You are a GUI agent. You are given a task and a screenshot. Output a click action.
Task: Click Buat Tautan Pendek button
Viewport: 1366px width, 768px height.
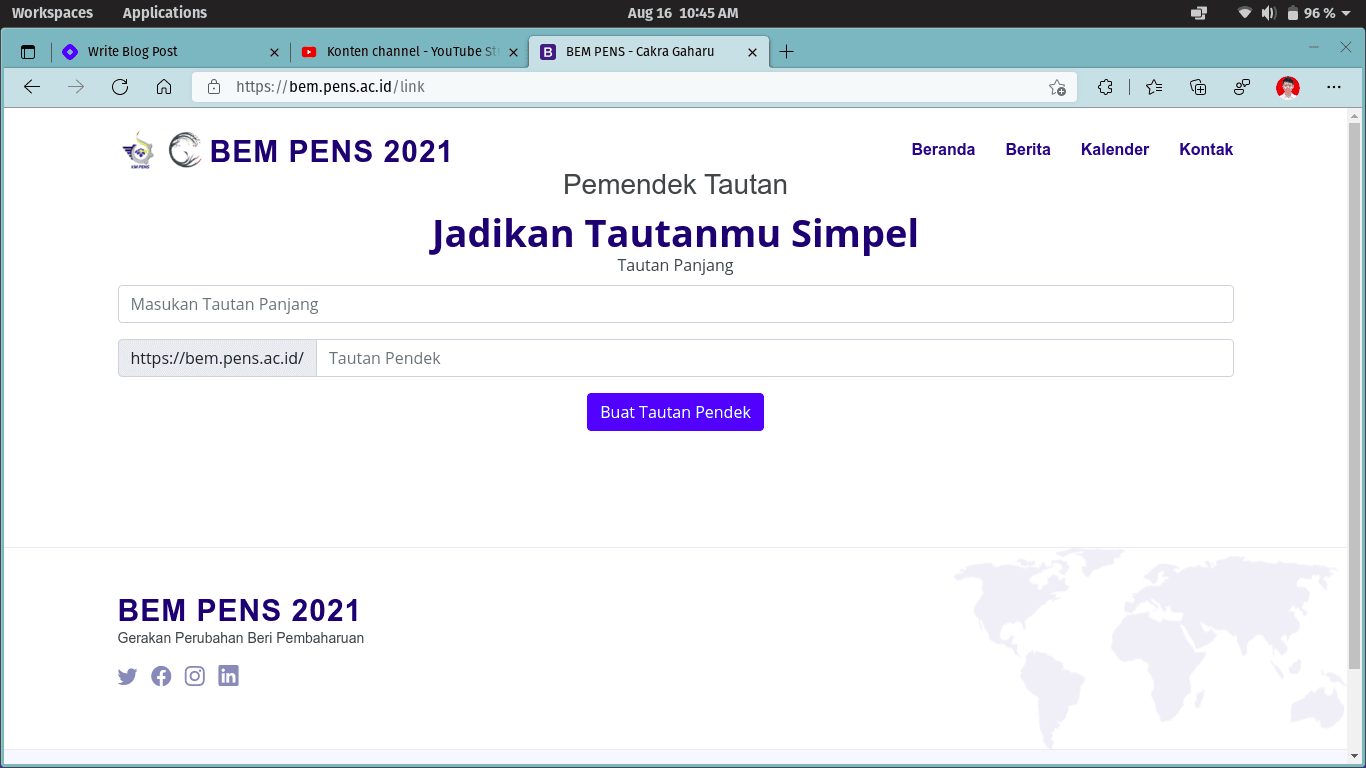675,412
